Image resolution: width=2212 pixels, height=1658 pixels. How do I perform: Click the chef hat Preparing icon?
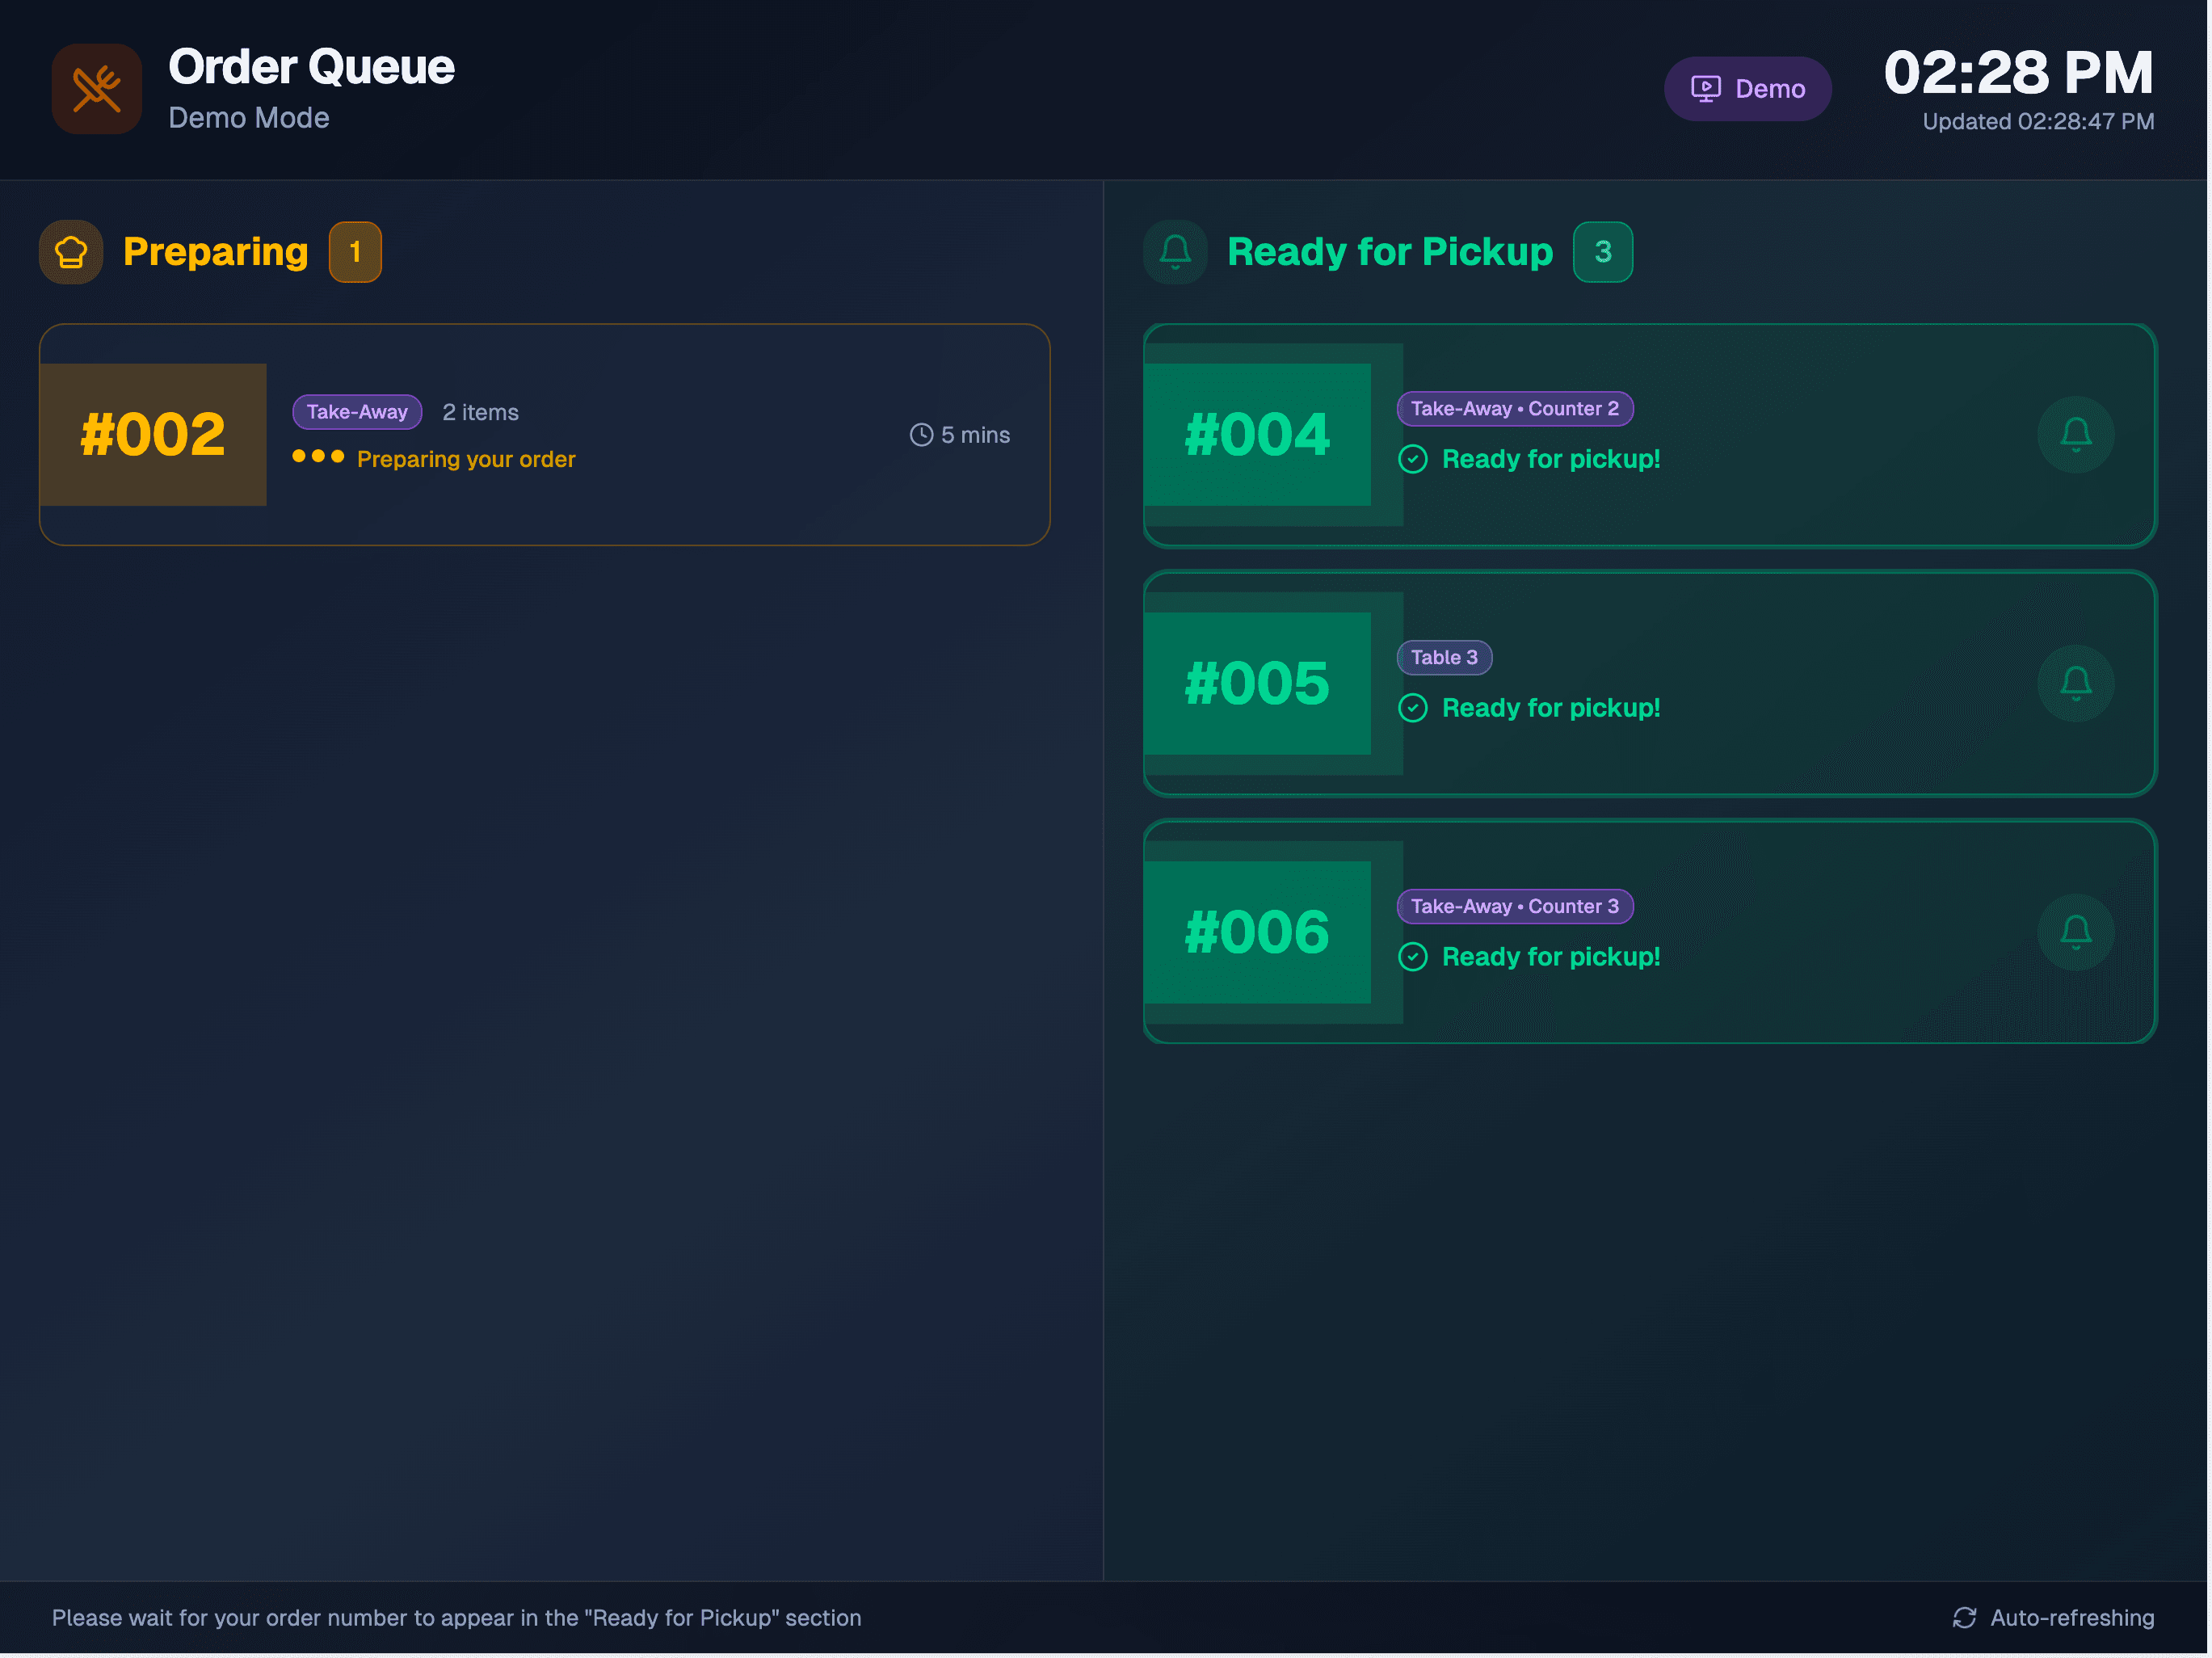(71, 252)
